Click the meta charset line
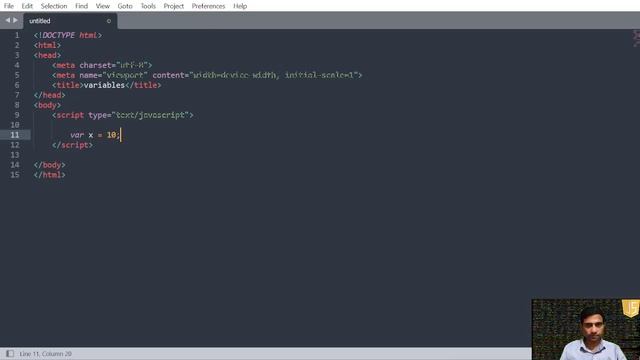The width and height of the screenshot is (640, 360). point(102,65)
